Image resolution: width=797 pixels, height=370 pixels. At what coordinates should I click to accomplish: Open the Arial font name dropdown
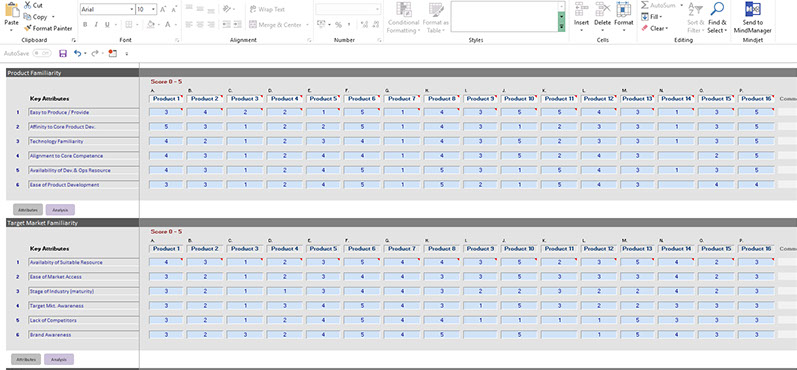click(x=132, y=10)
